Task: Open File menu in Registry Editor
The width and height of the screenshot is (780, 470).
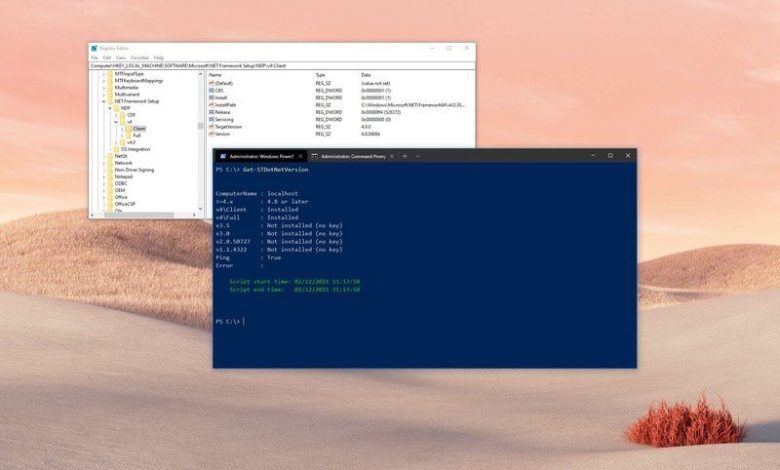Action: pos(94,58)
